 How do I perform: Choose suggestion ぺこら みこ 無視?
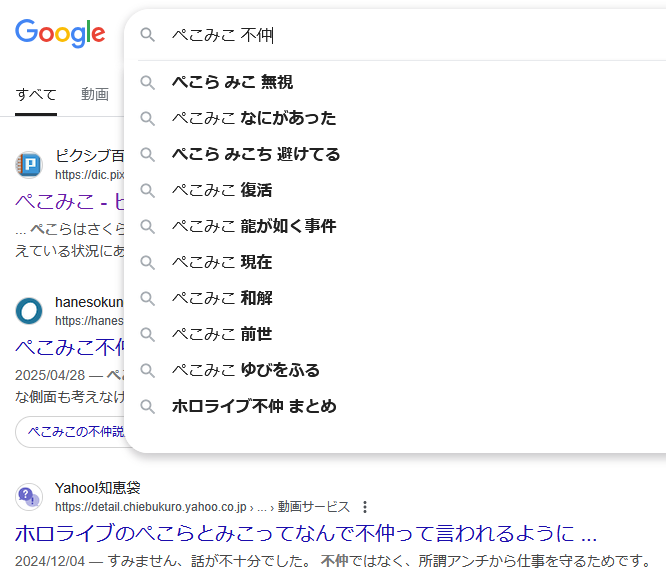232,82
